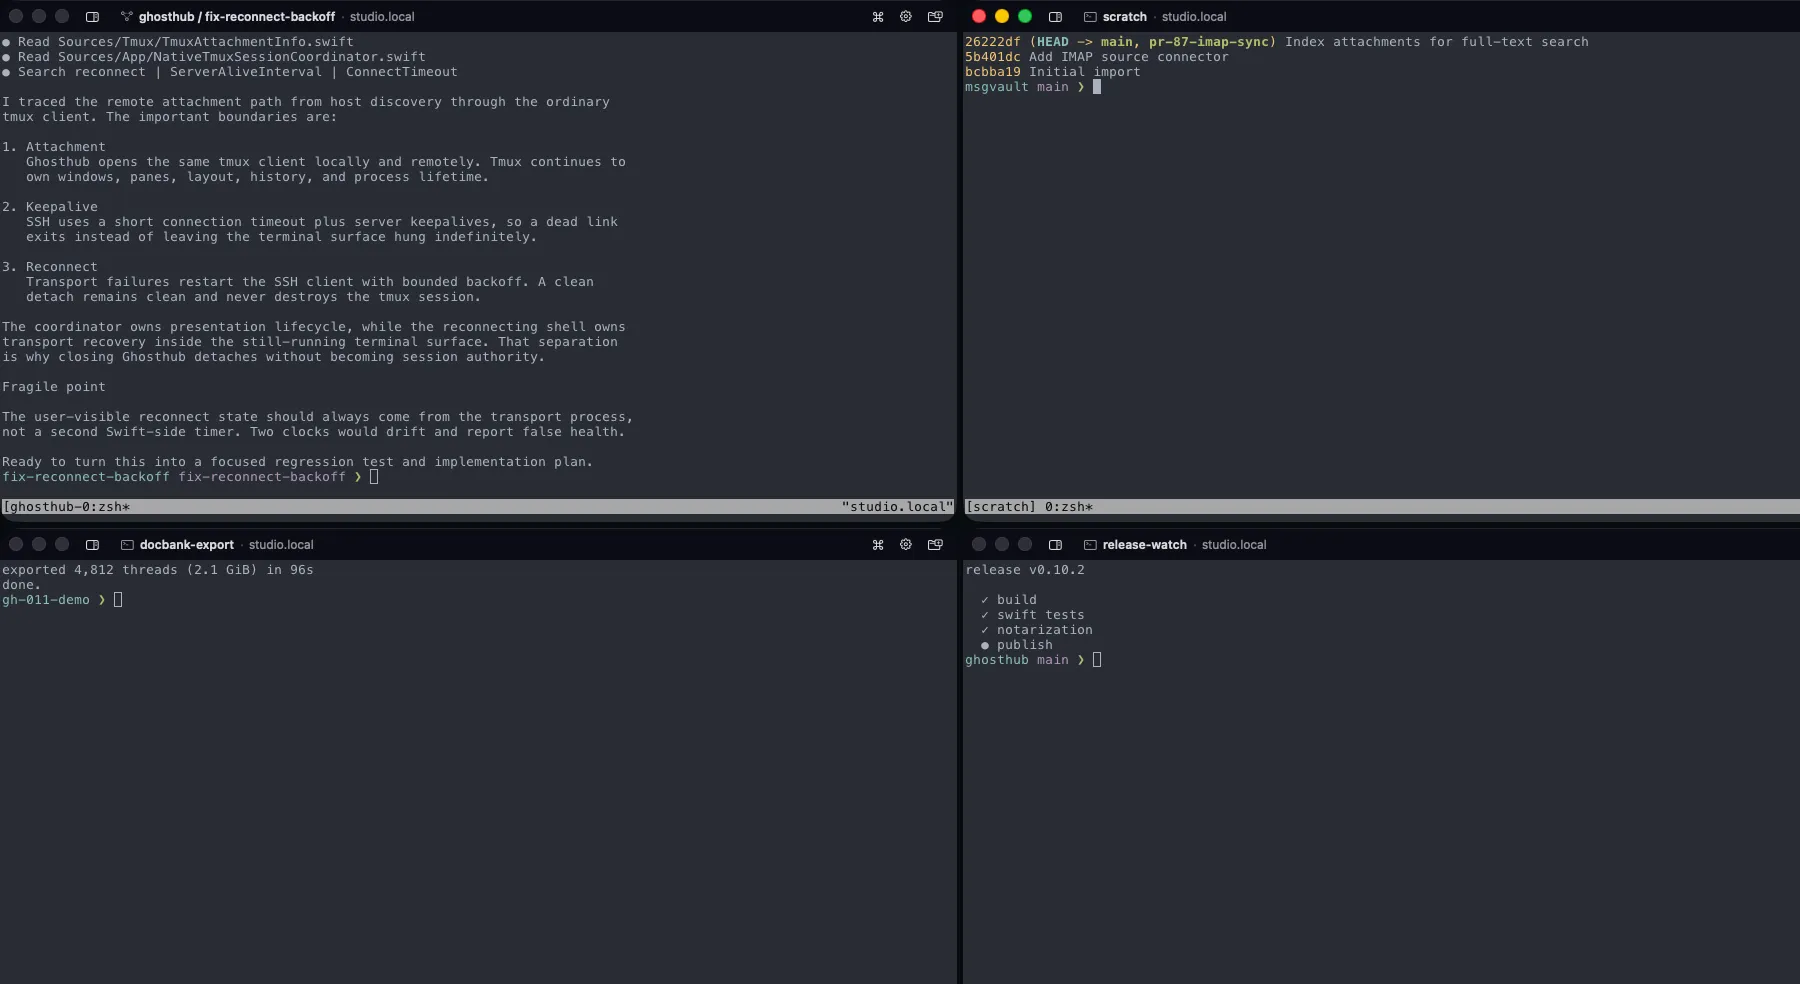Click the 'ghosthub main' shell prompt
The width and height of the screenshot is (1800, 984).
pyautogui.click(x=1025, y=660)
